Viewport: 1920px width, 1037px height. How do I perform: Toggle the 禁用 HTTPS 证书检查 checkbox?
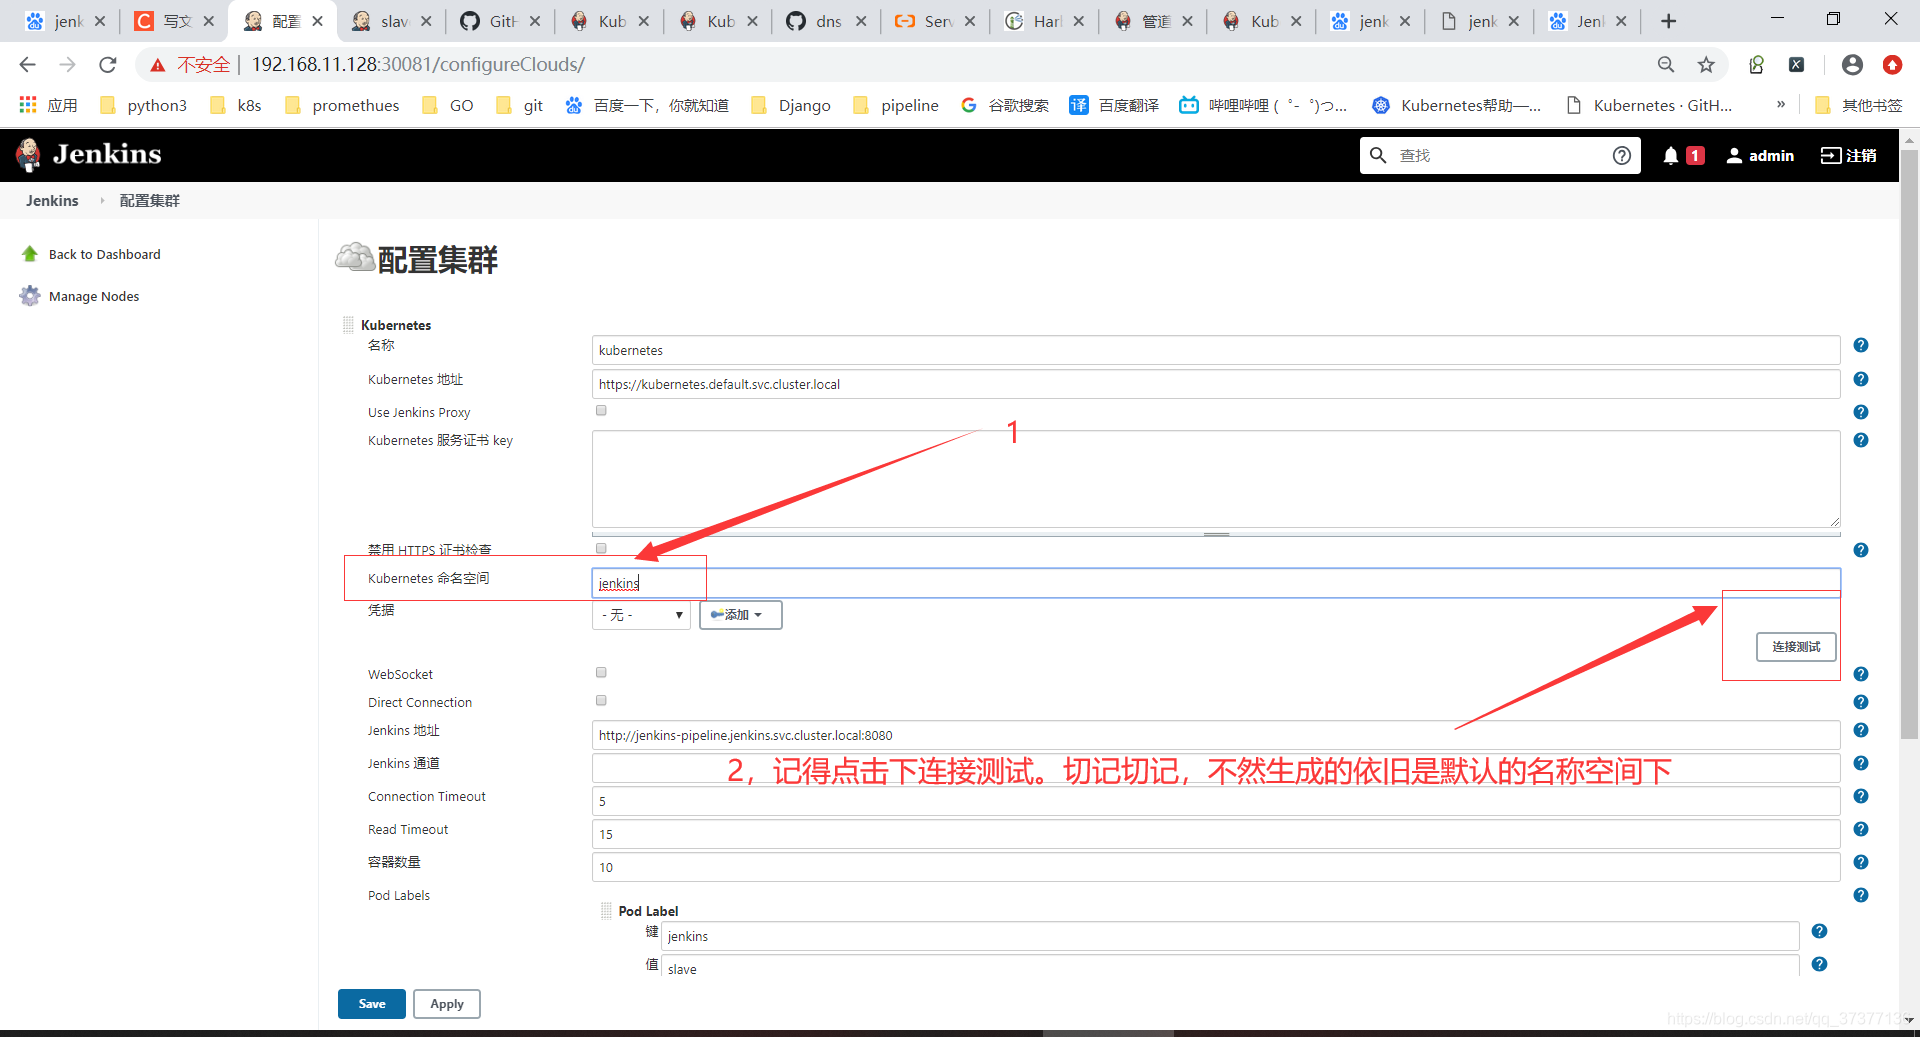[x=601, y=548]
